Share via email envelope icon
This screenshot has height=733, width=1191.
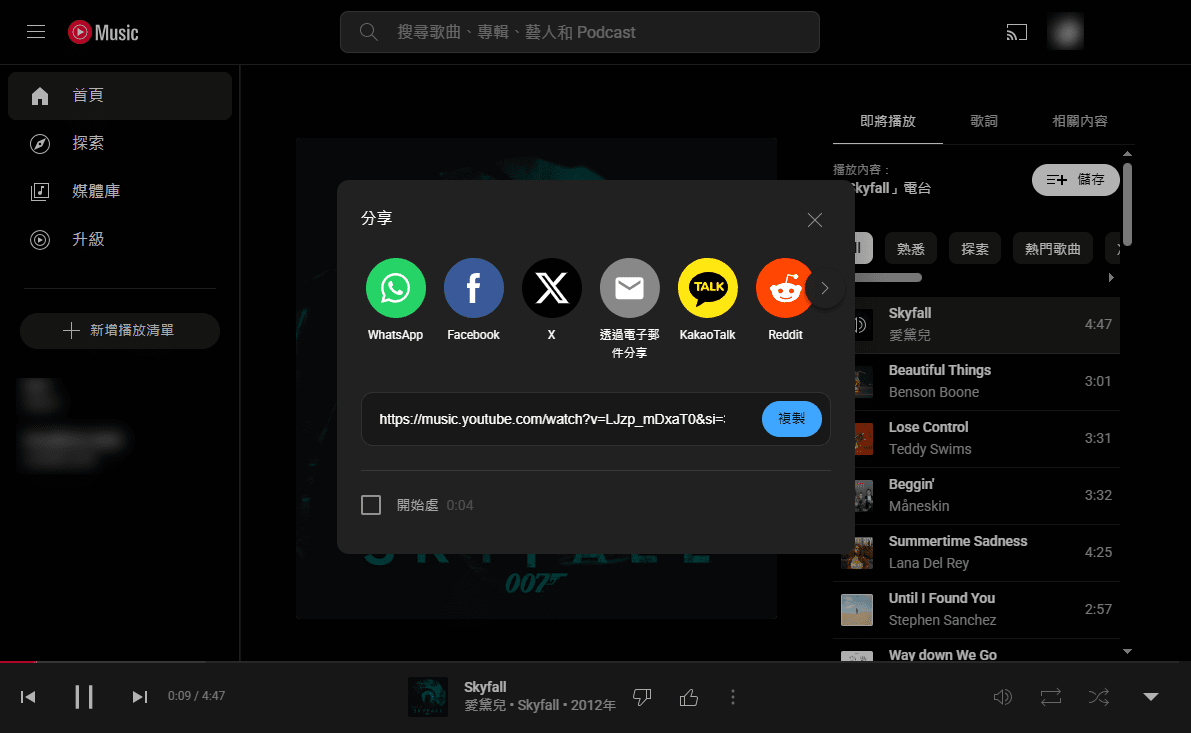point(630,288)
